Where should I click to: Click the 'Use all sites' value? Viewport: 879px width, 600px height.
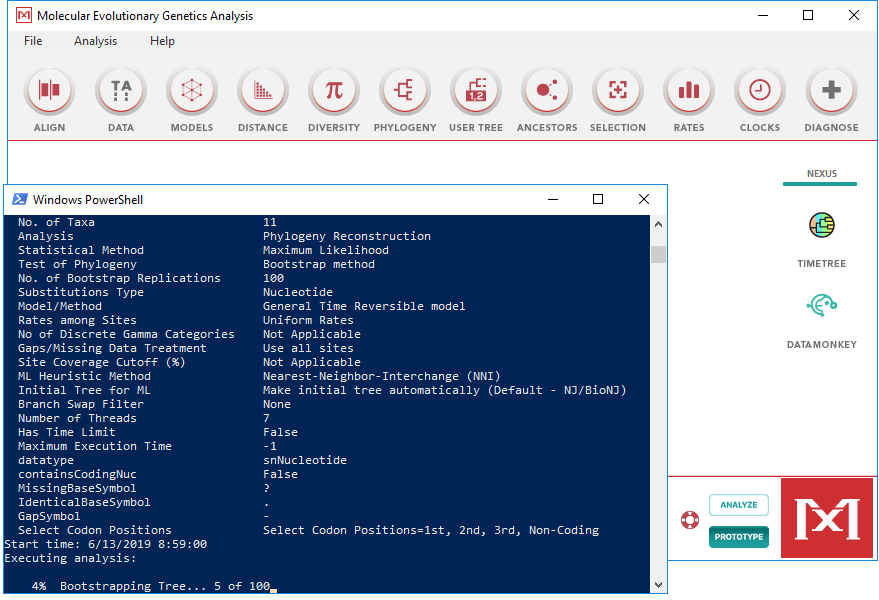308,348
